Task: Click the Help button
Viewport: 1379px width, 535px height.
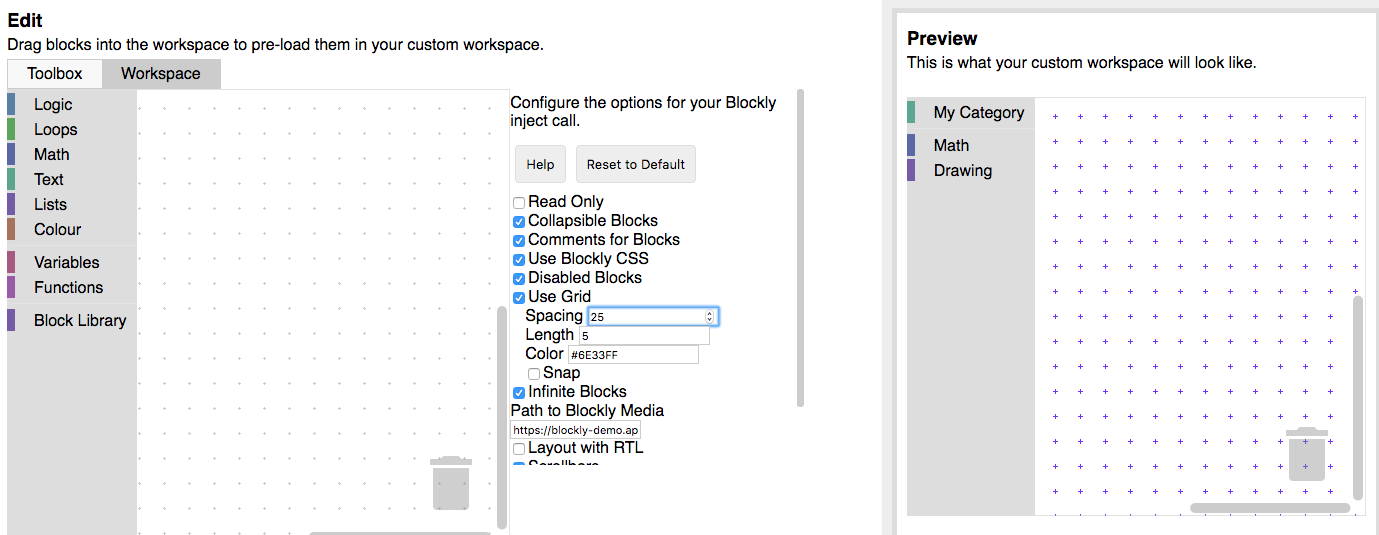Action: [x=540, y=164]
